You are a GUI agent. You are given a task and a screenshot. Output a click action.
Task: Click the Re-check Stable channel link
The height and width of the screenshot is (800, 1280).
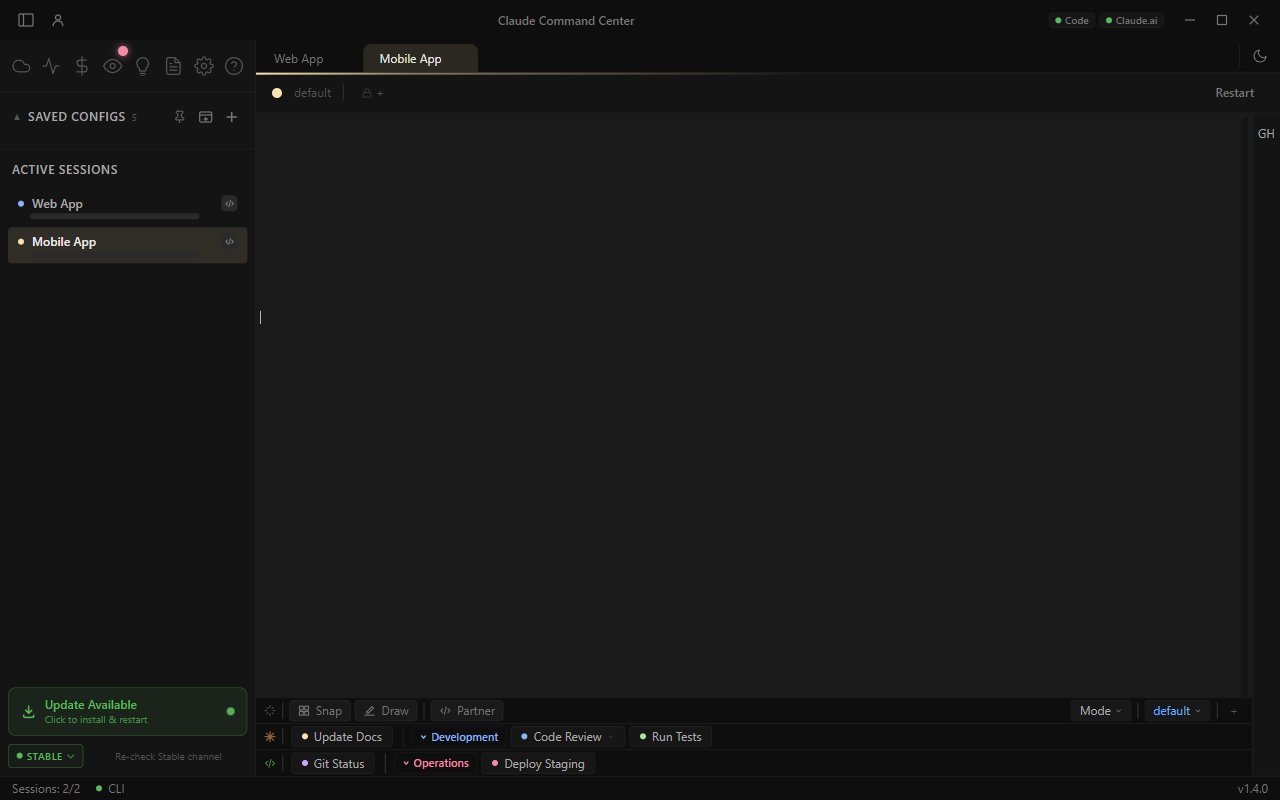168,757
